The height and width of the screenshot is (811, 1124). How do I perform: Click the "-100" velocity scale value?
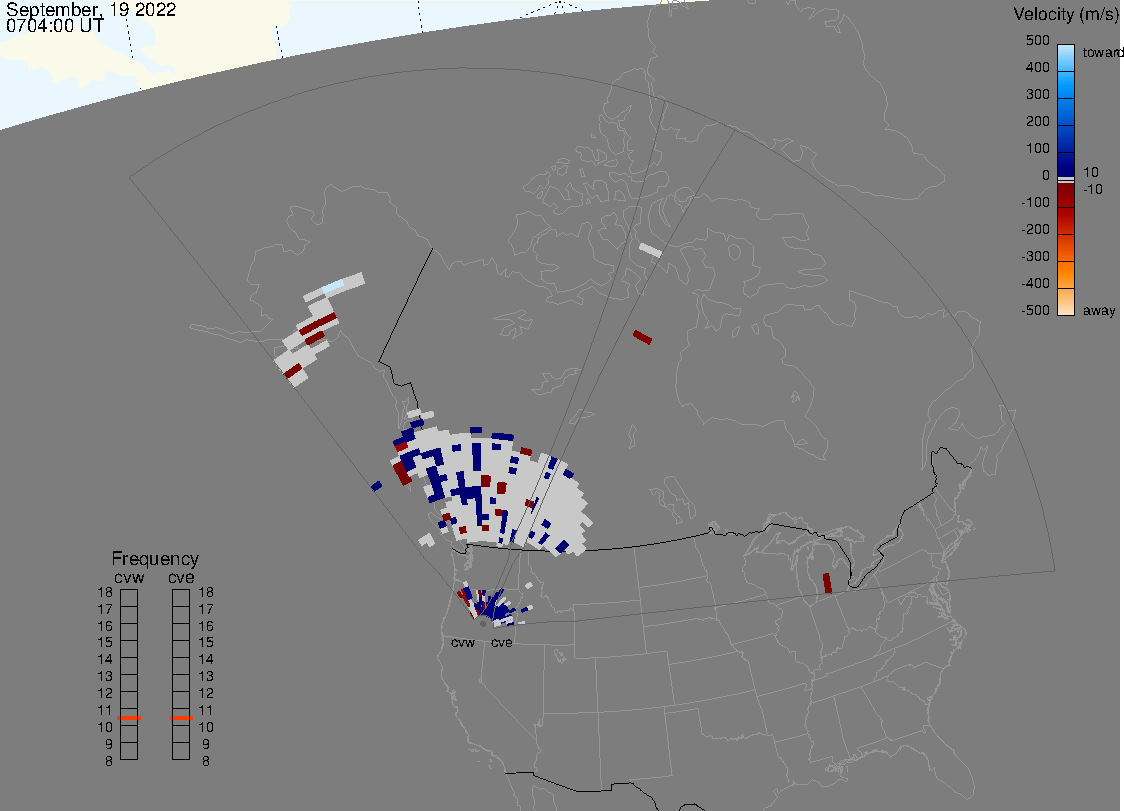click(1035, 202)
